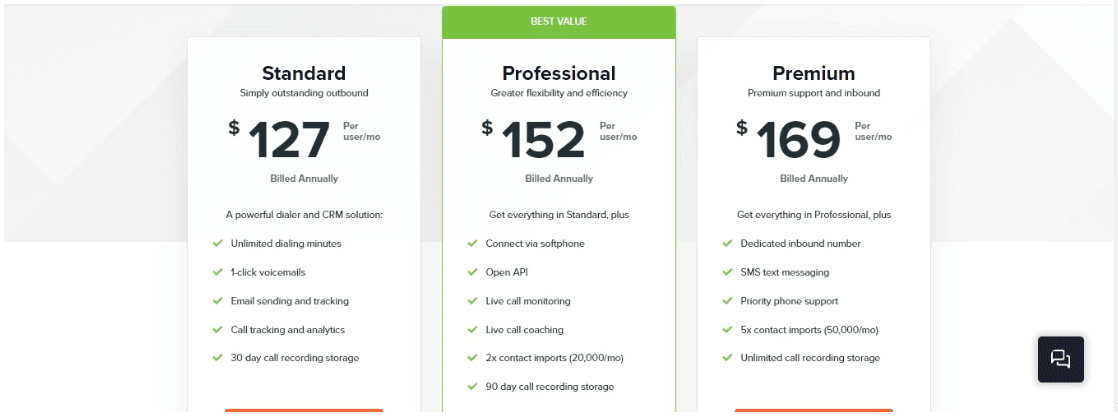Click 5x contact imports (50,000/mo) feature
Image resolution: width=1118 pixels, height=416 pixels.
[x=809, y=330]
